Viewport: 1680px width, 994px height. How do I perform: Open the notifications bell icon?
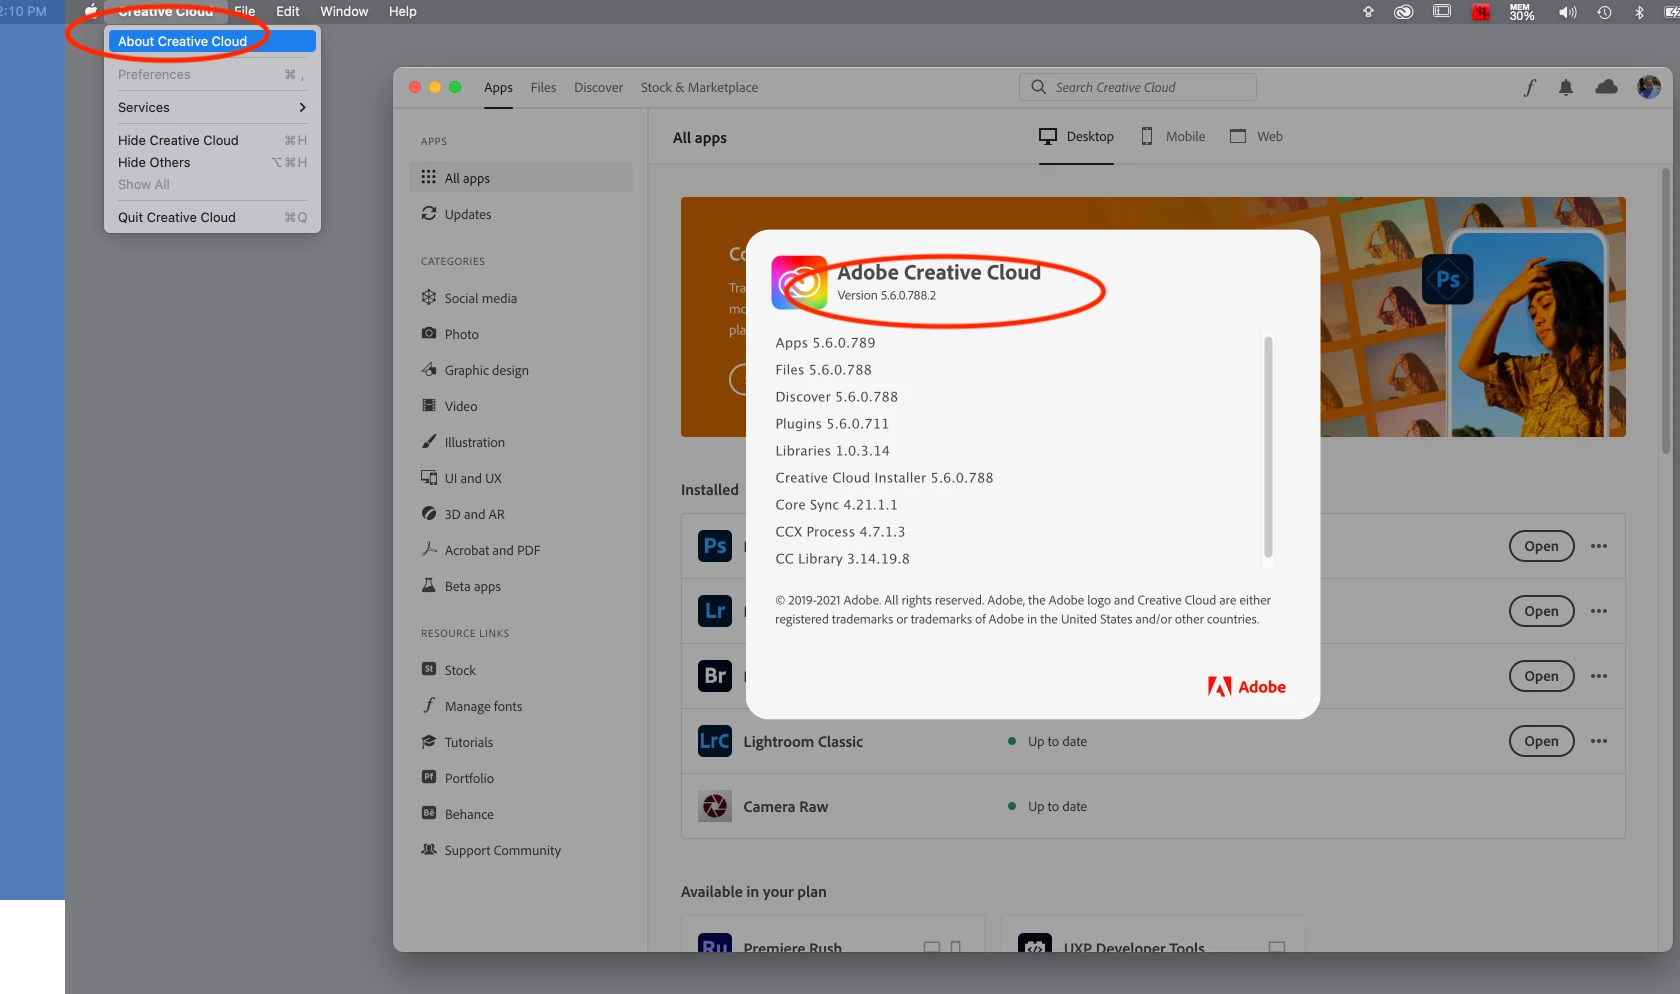pos(1566,88)
